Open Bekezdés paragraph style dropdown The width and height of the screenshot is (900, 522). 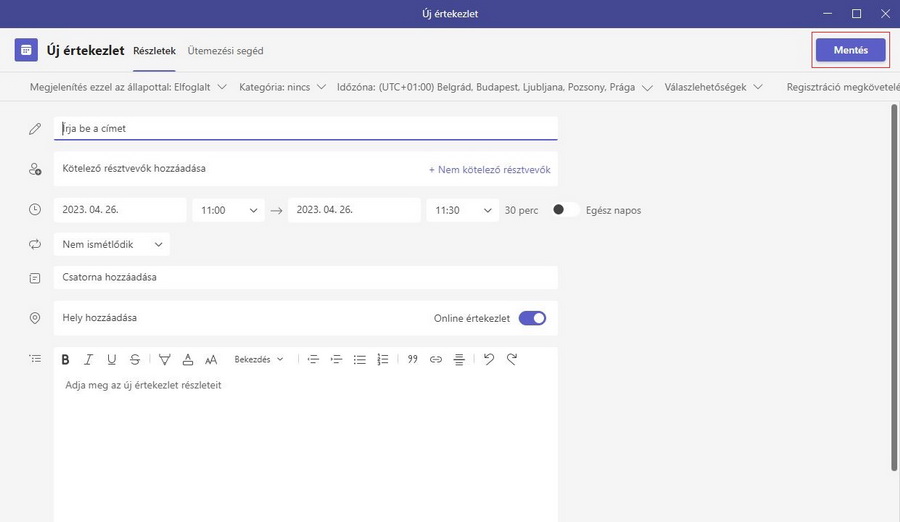(x=259, y=359)
